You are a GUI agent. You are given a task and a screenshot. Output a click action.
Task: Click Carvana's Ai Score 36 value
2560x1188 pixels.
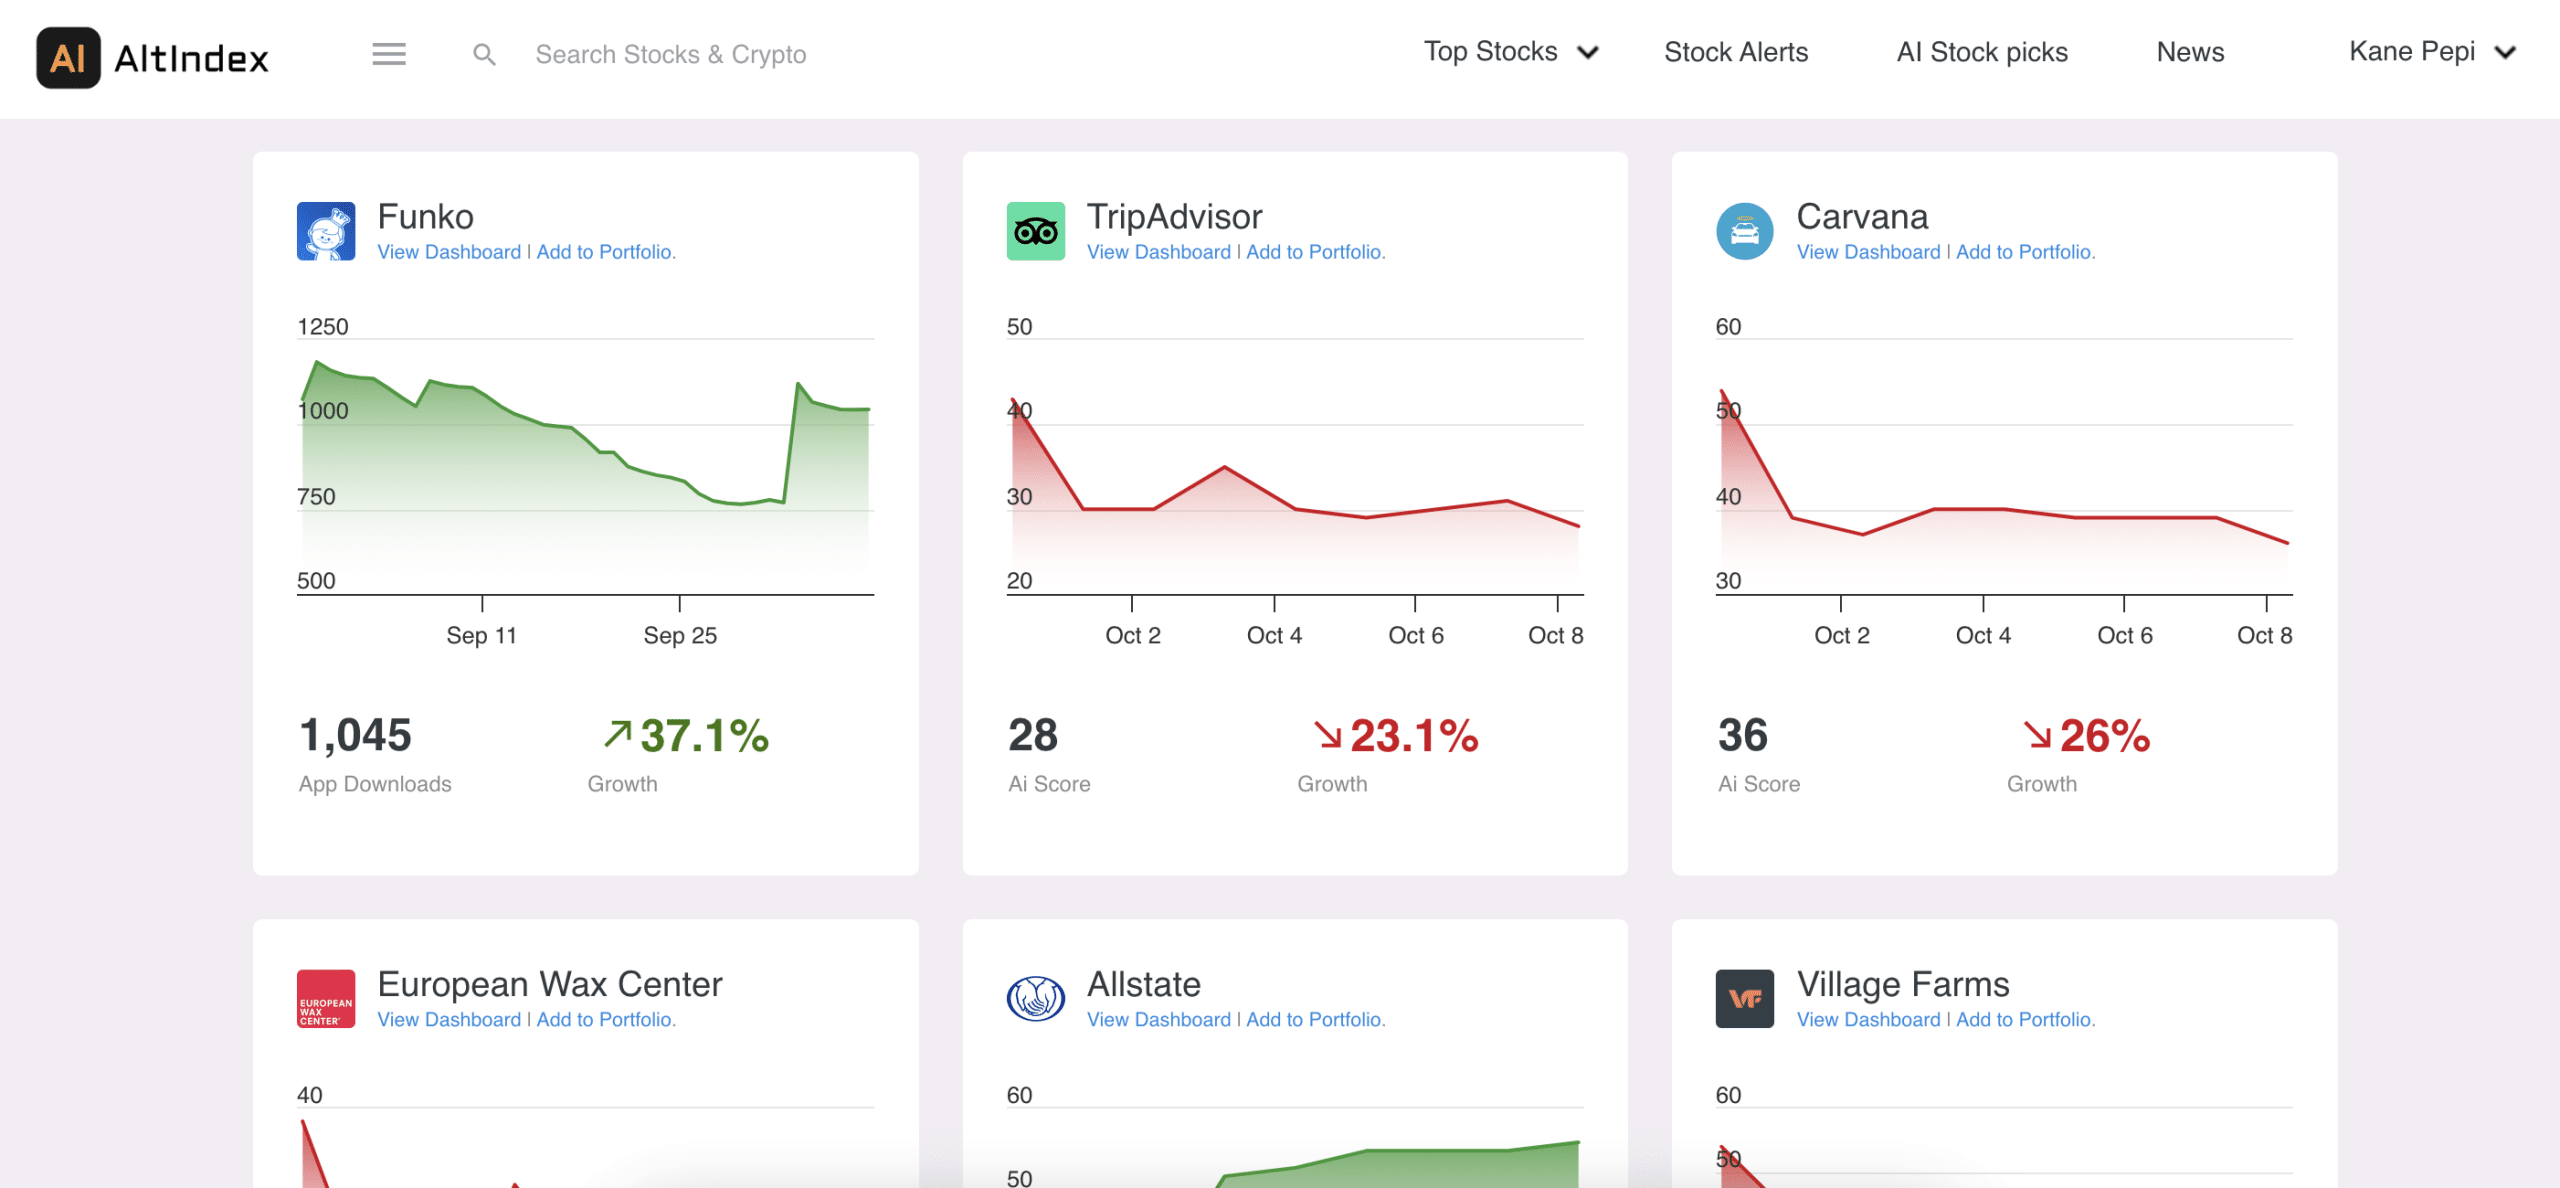coord(1743,735)
